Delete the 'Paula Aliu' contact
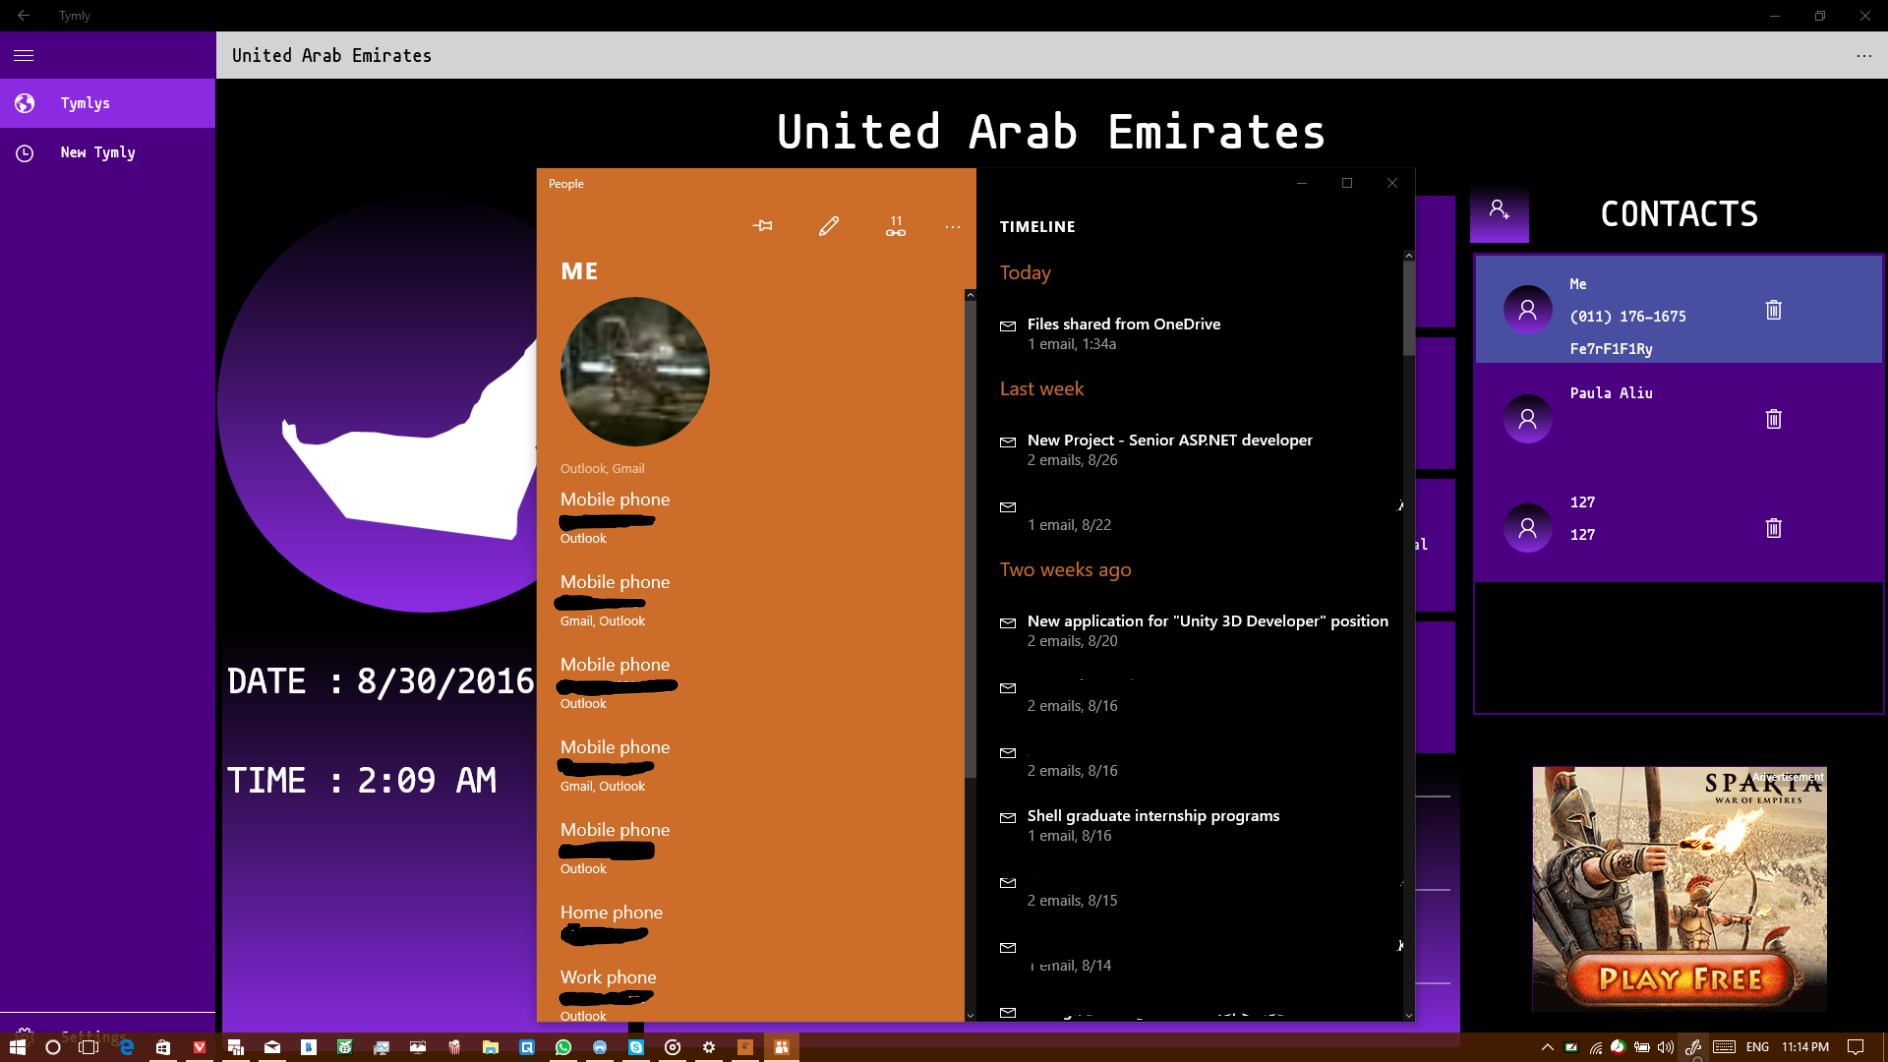Screen dimensions: 1888x1062 1773,419
